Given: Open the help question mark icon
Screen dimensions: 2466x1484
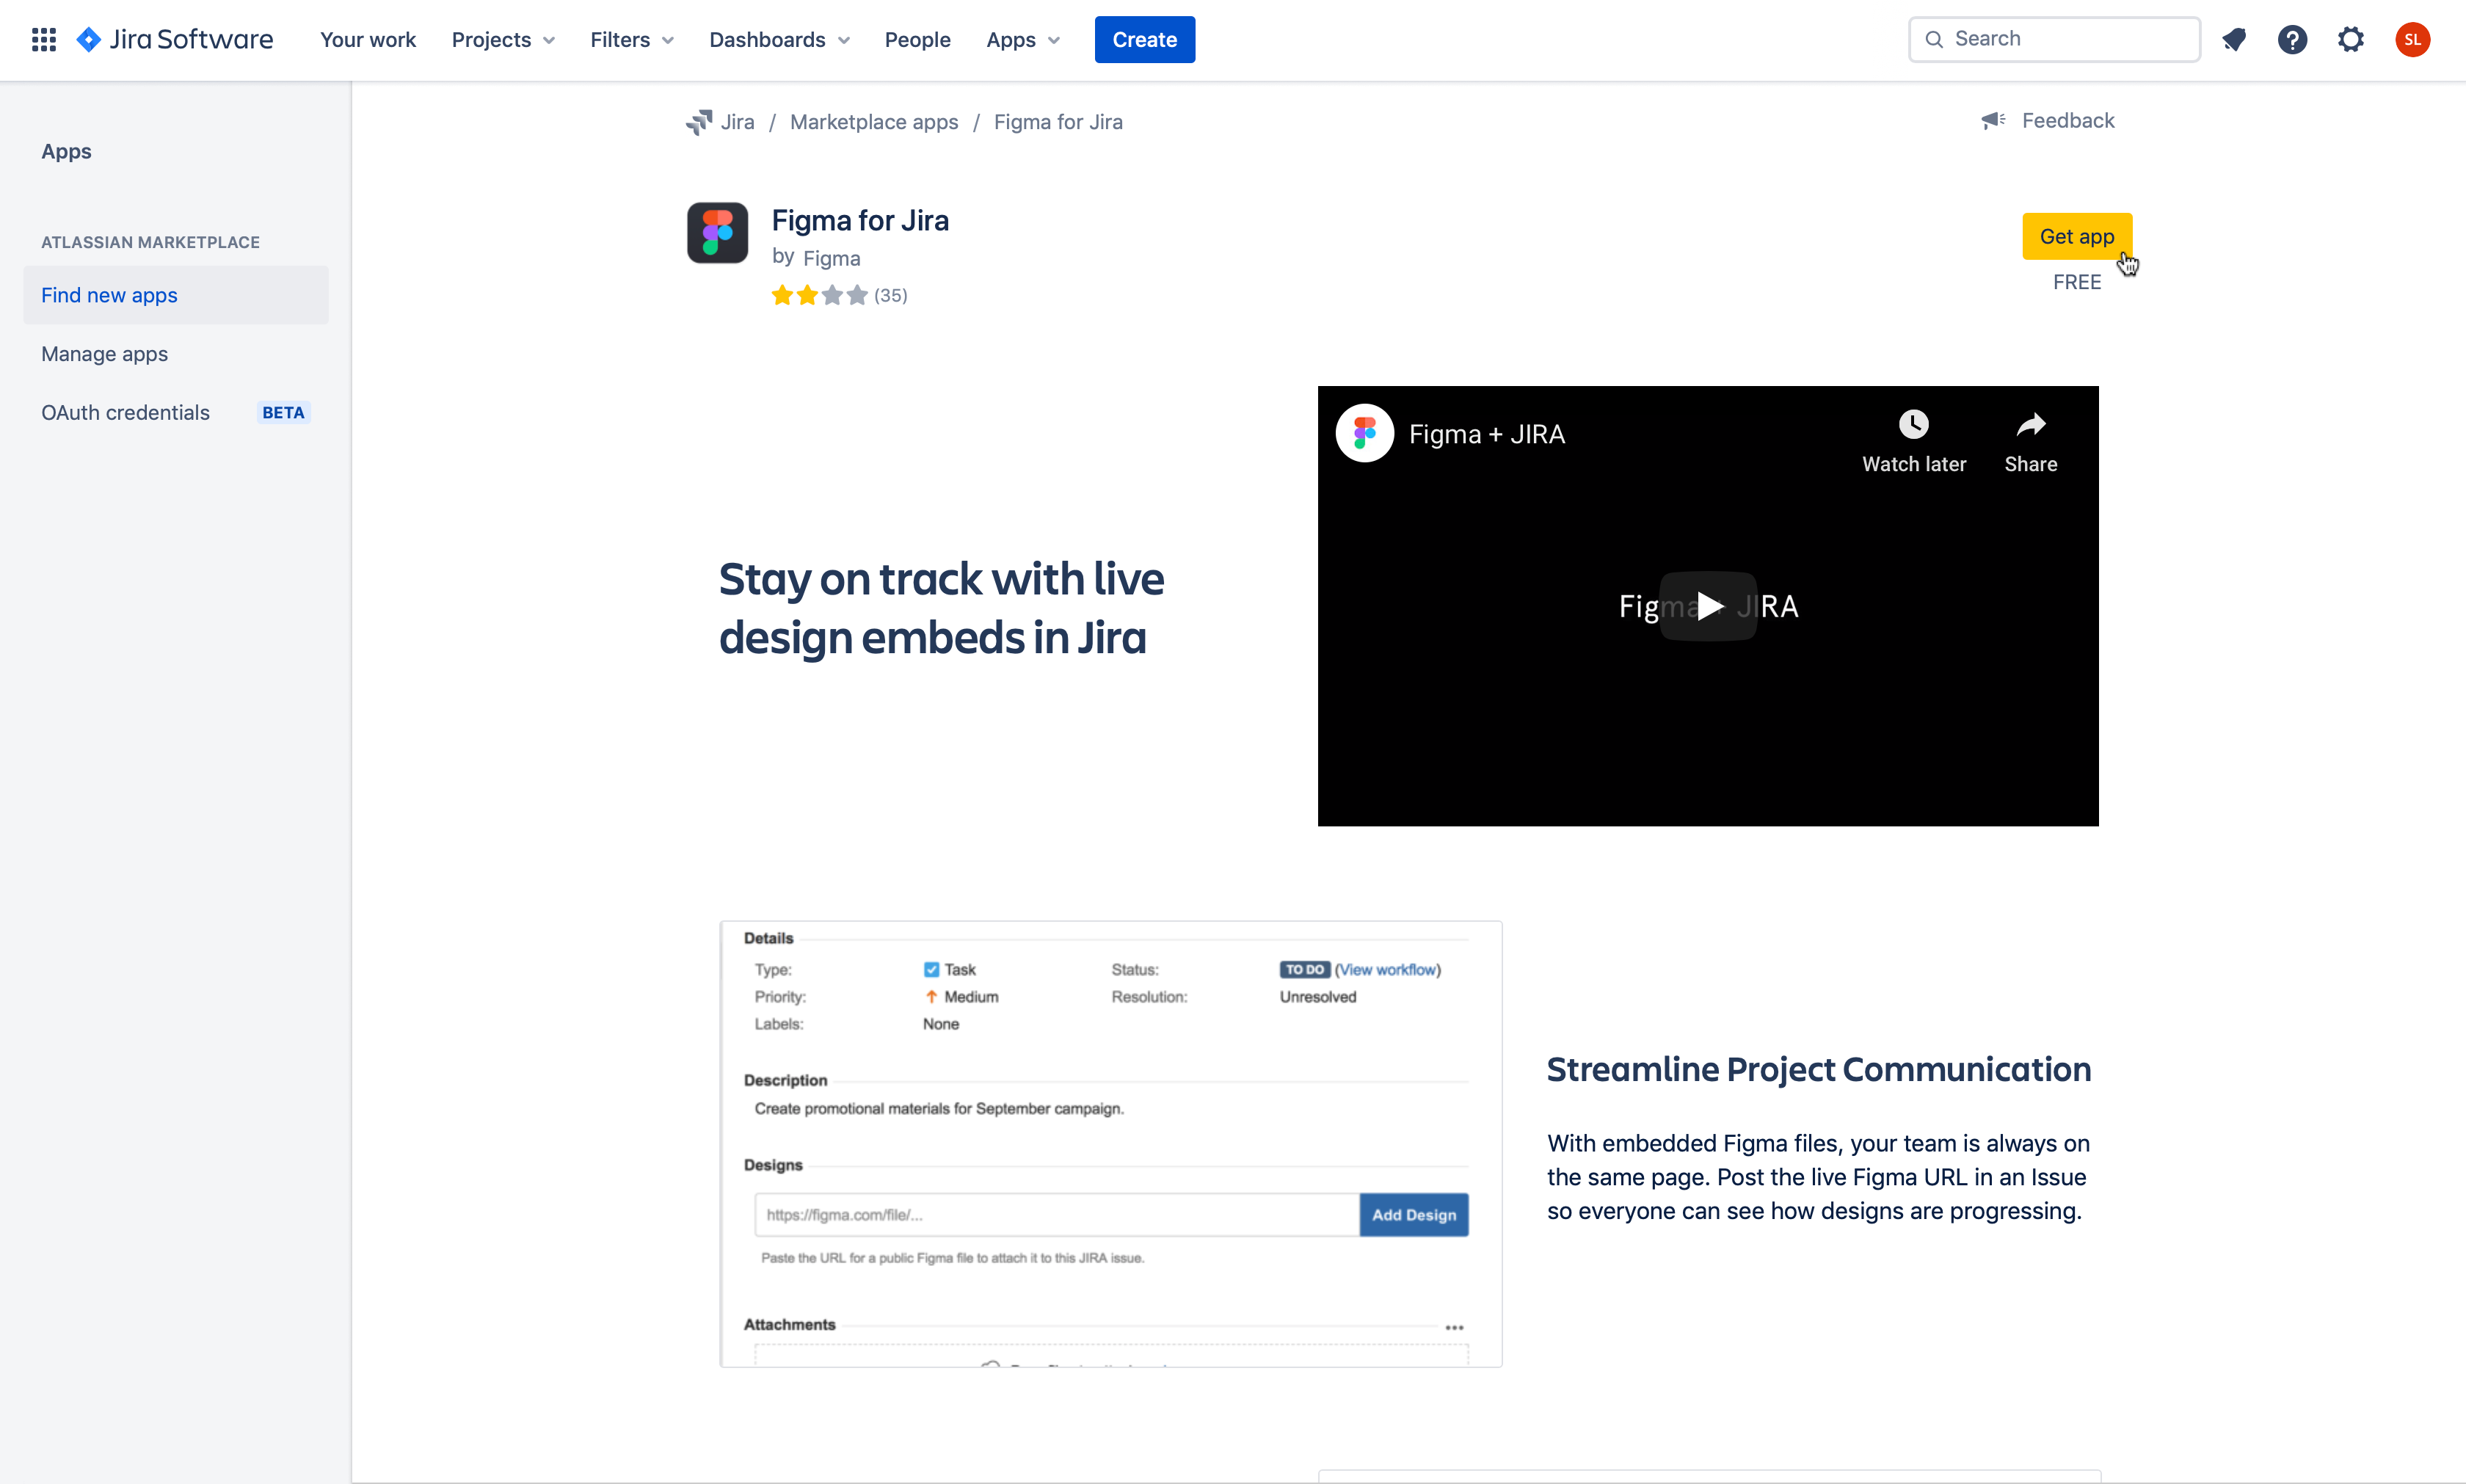Looking at the screenshot, I should [x=2292, y=39].
